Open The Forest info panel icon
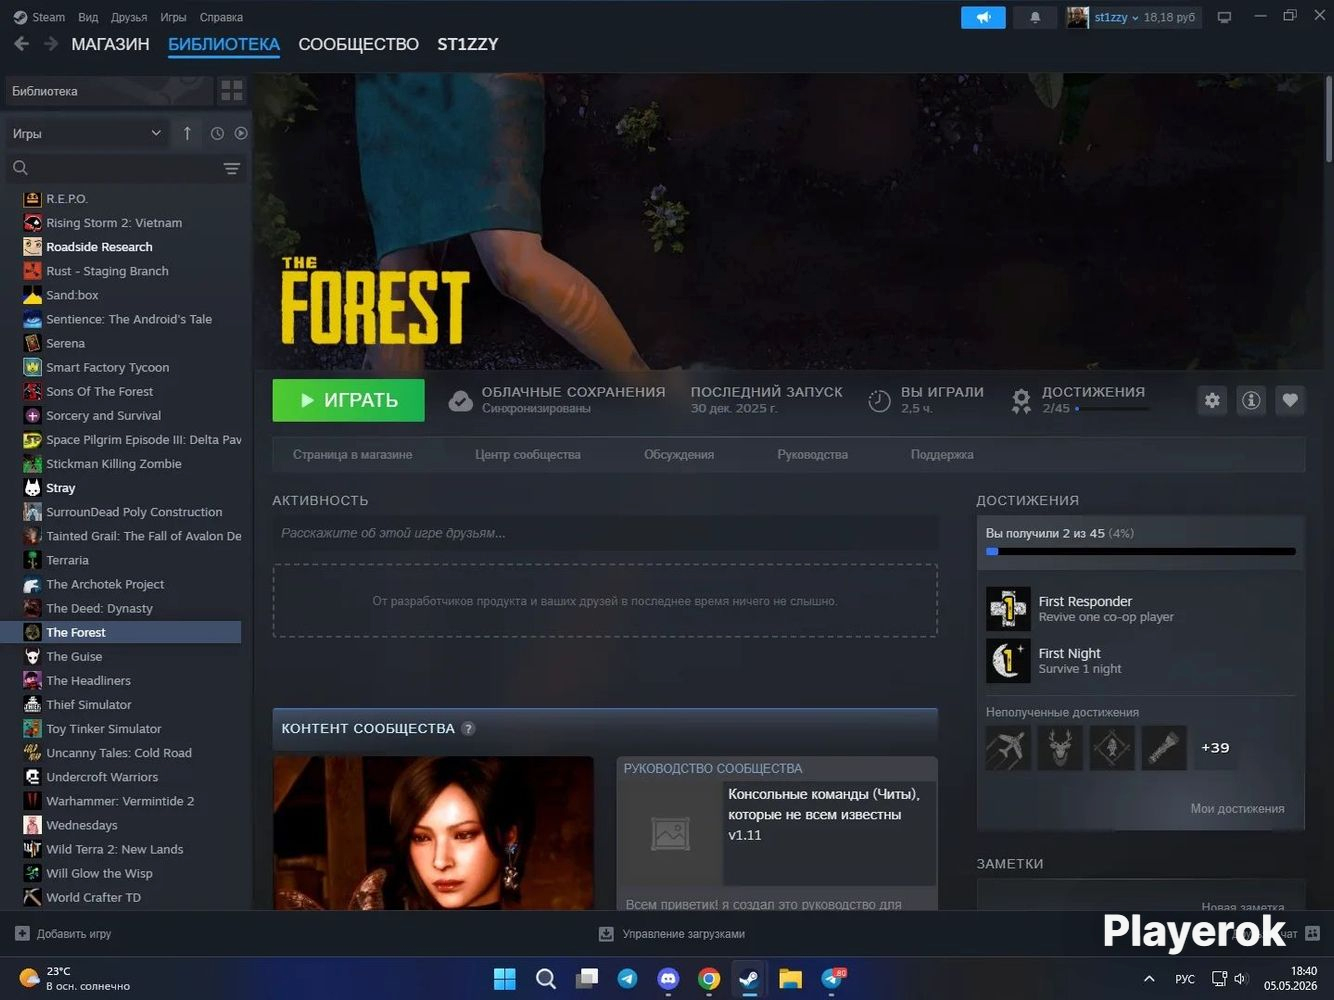1334x1000 pixels. (1251, 400)
